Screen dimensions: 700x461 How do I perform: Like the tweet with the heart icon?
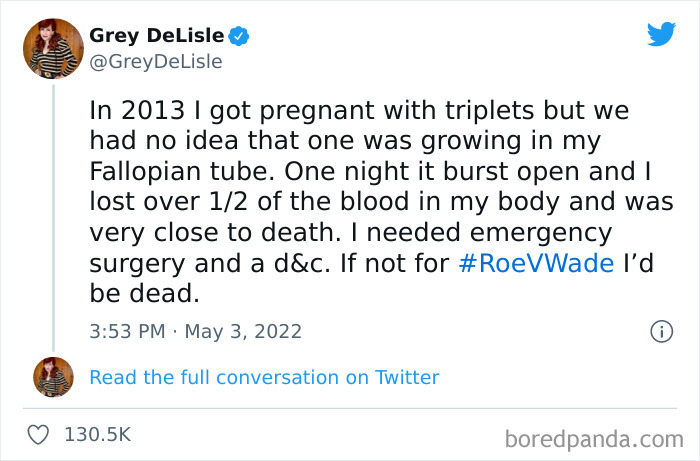(x=39, y=435)
